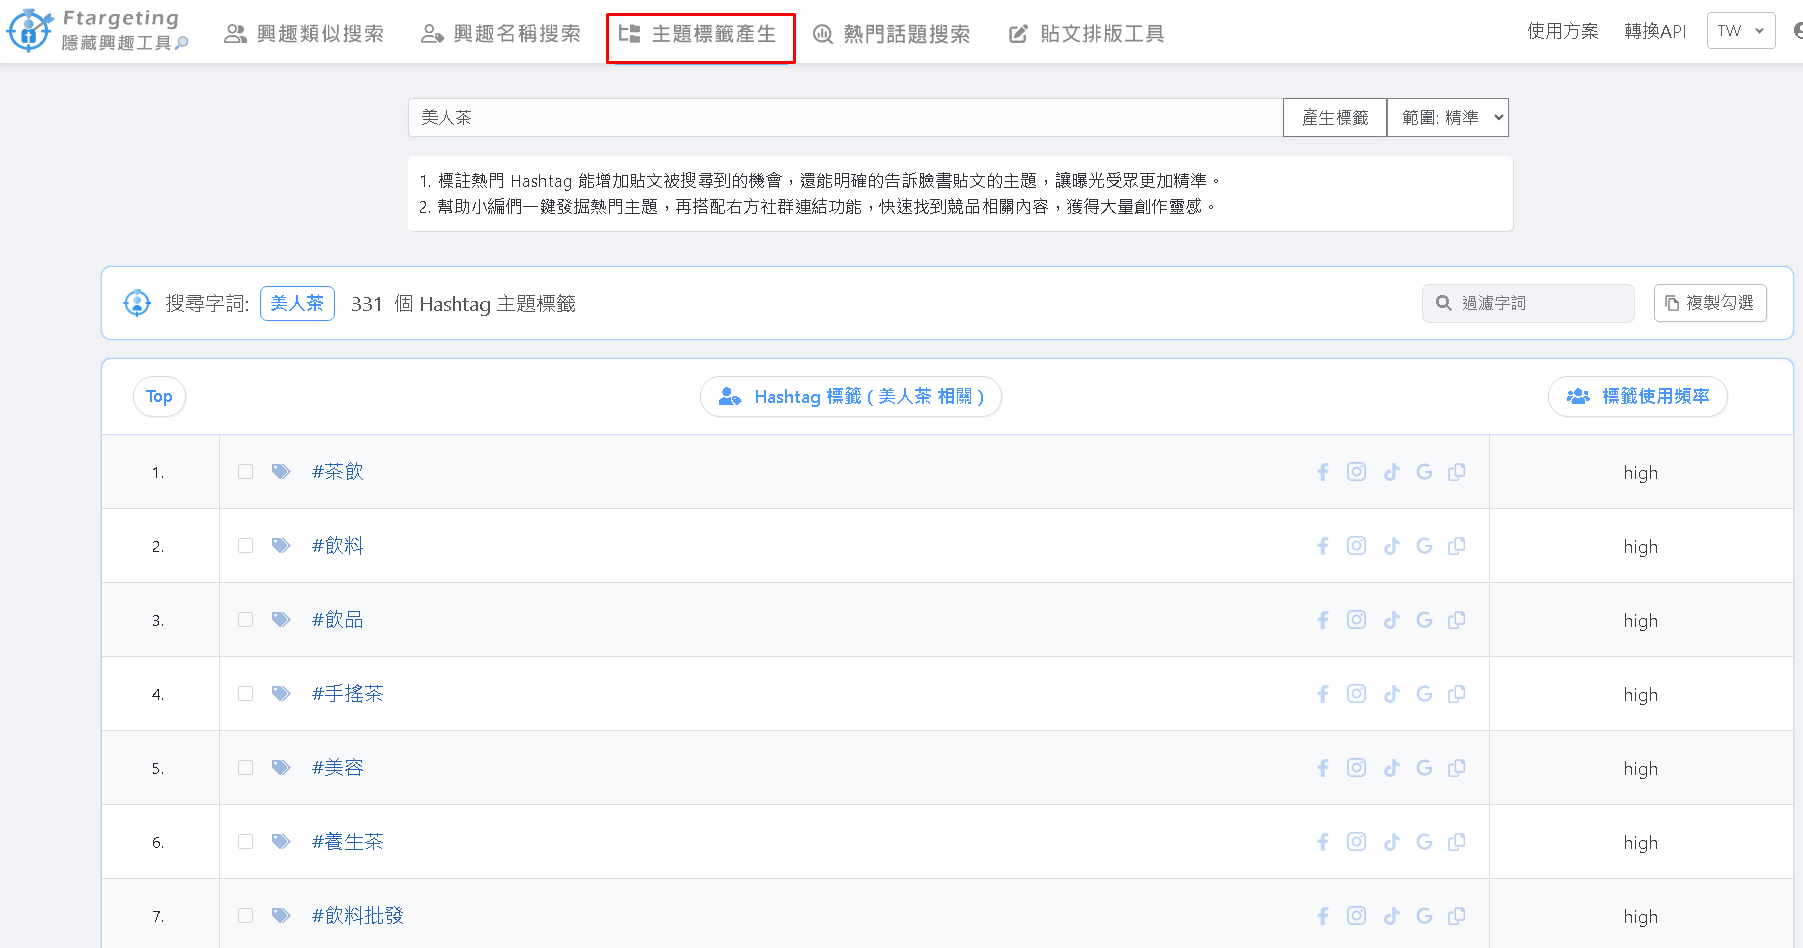Click 產生標籤 button

pyautogui.click(x=1335, y=118)
